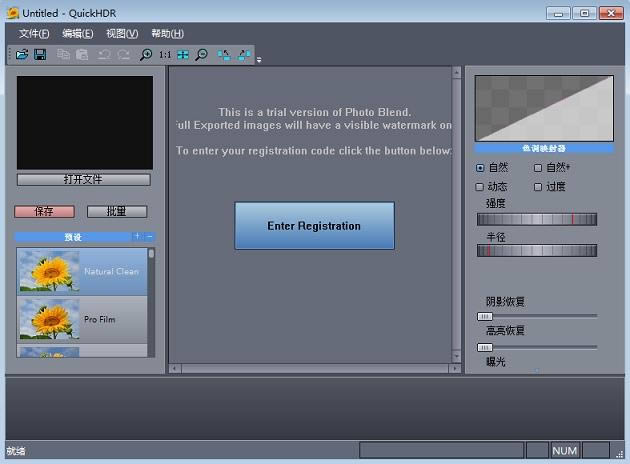Click the red 保存 button
The image size is (630, 464).
point(44,211)
